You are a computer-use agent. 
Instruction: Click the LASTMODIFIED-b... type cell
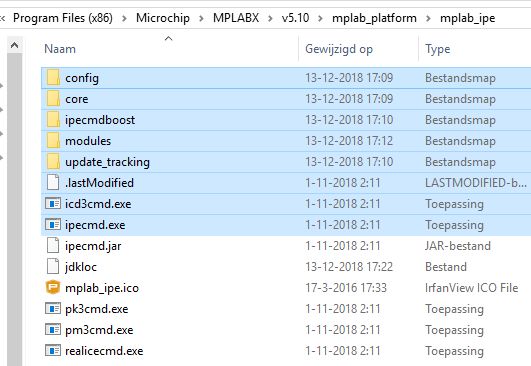(x=476, y=183)
